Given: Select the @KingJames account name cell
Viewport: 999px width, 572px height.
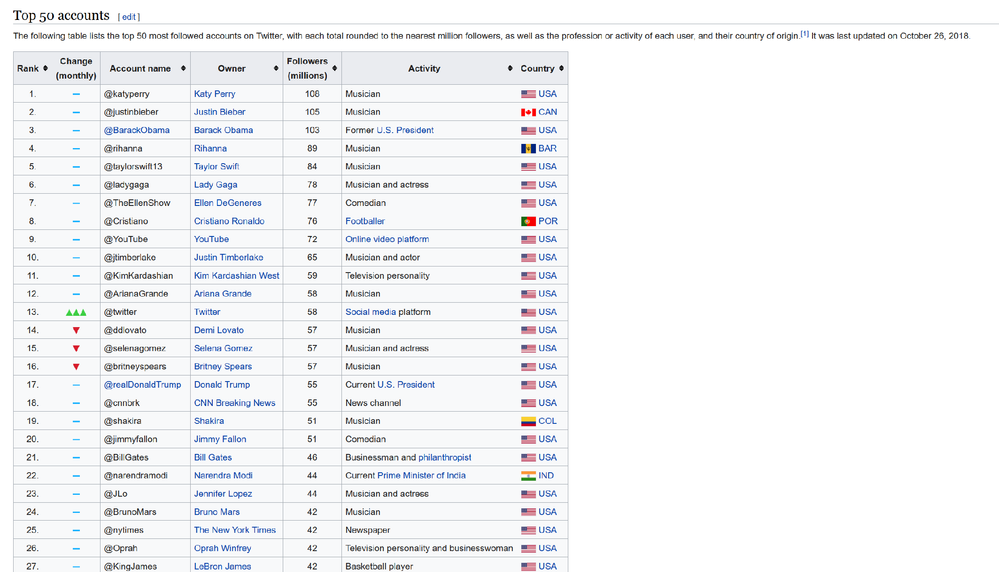Looking at the screenshot, I should pos(145,566).
